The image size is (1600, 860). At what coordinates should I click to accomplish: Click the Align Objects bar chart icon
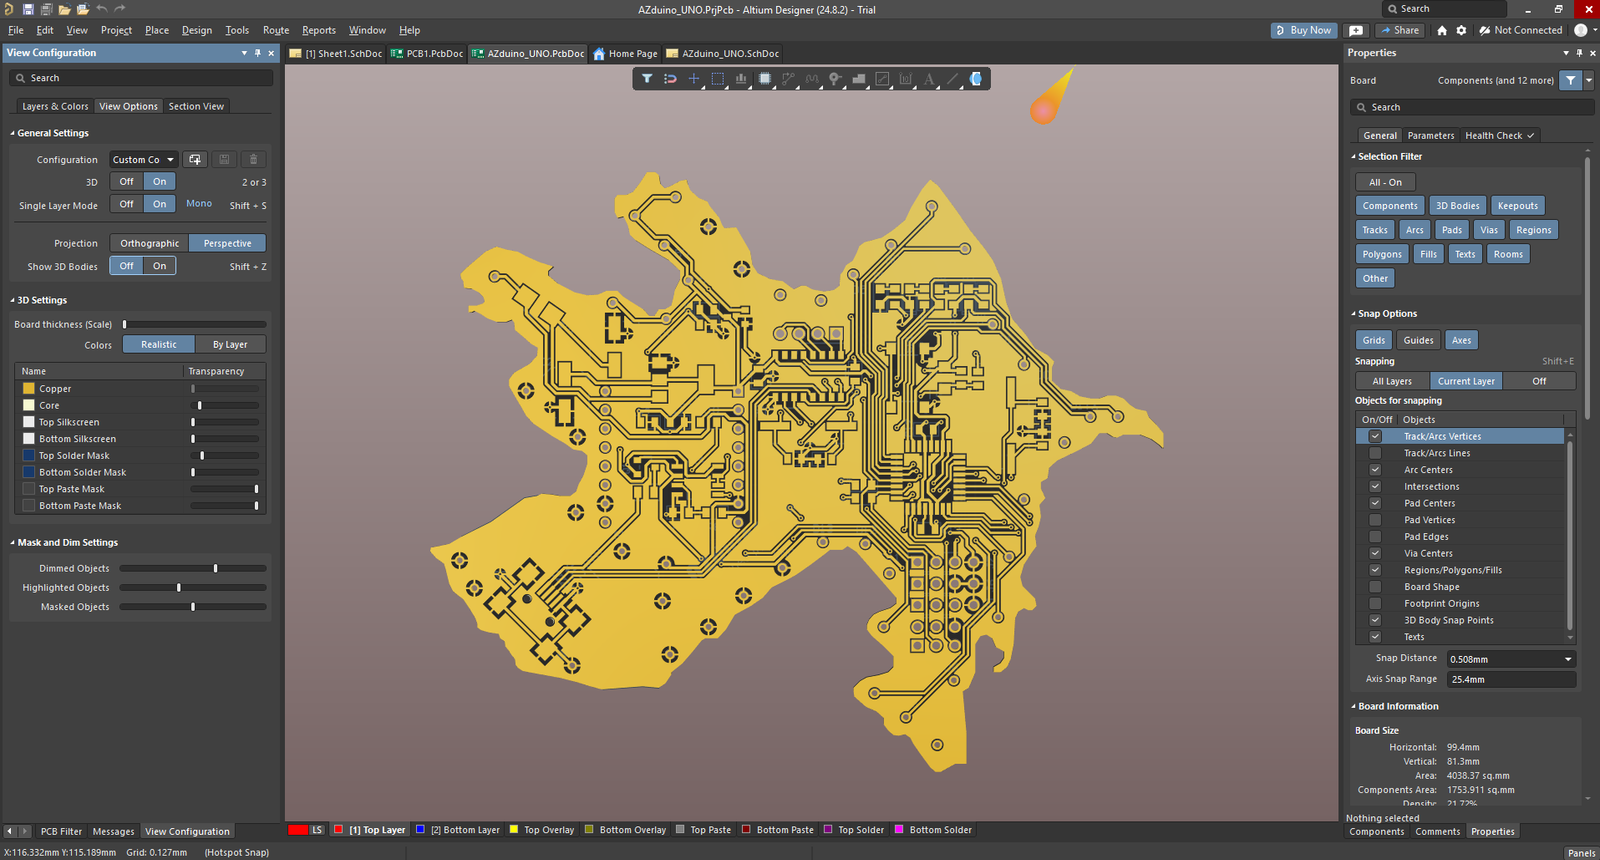pyautogui.click(x=741, y=79)
